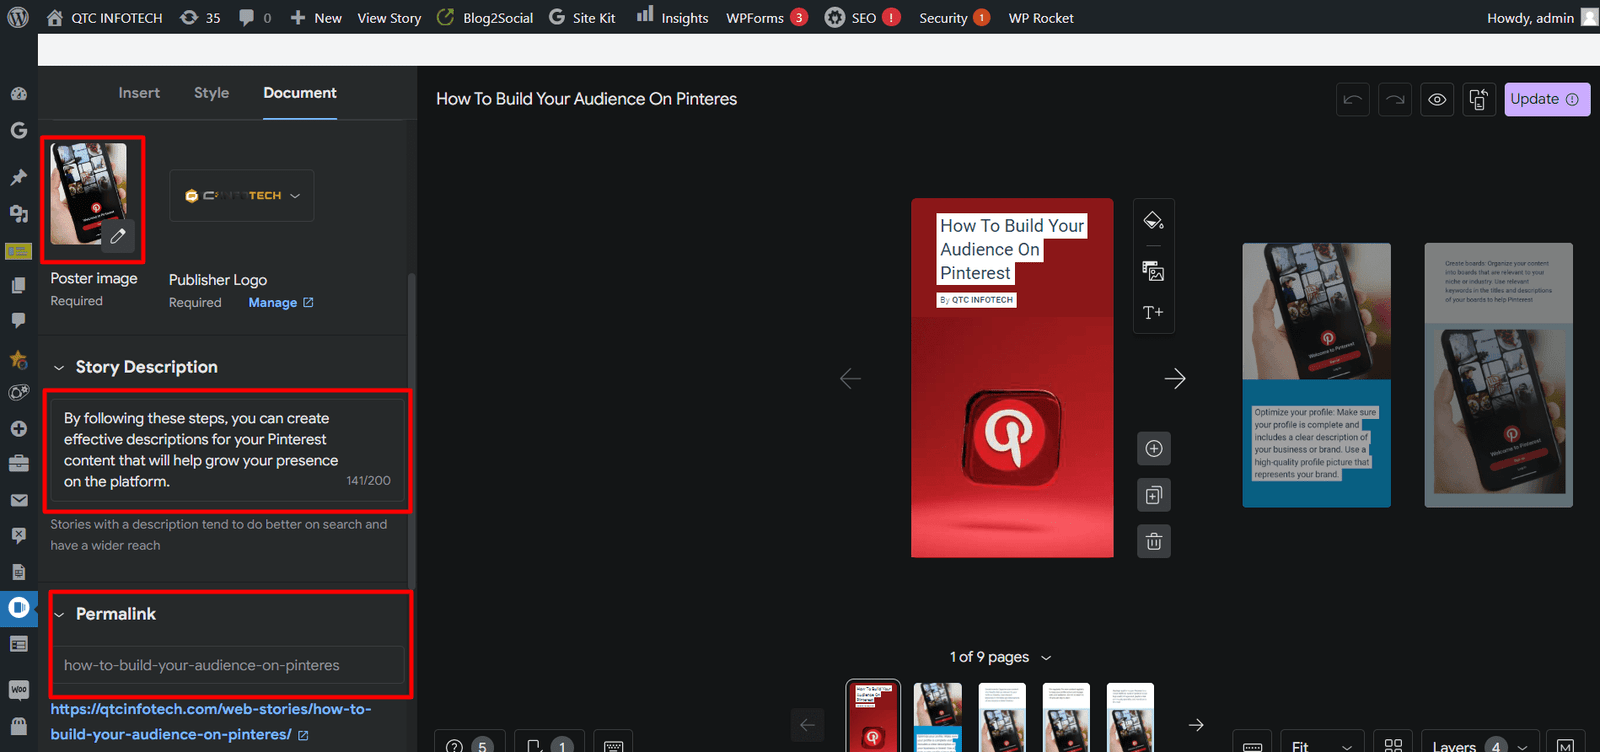The image size is (1600, 752).
Task: Duplicate the current page
Action: (x=1154, y=495)
